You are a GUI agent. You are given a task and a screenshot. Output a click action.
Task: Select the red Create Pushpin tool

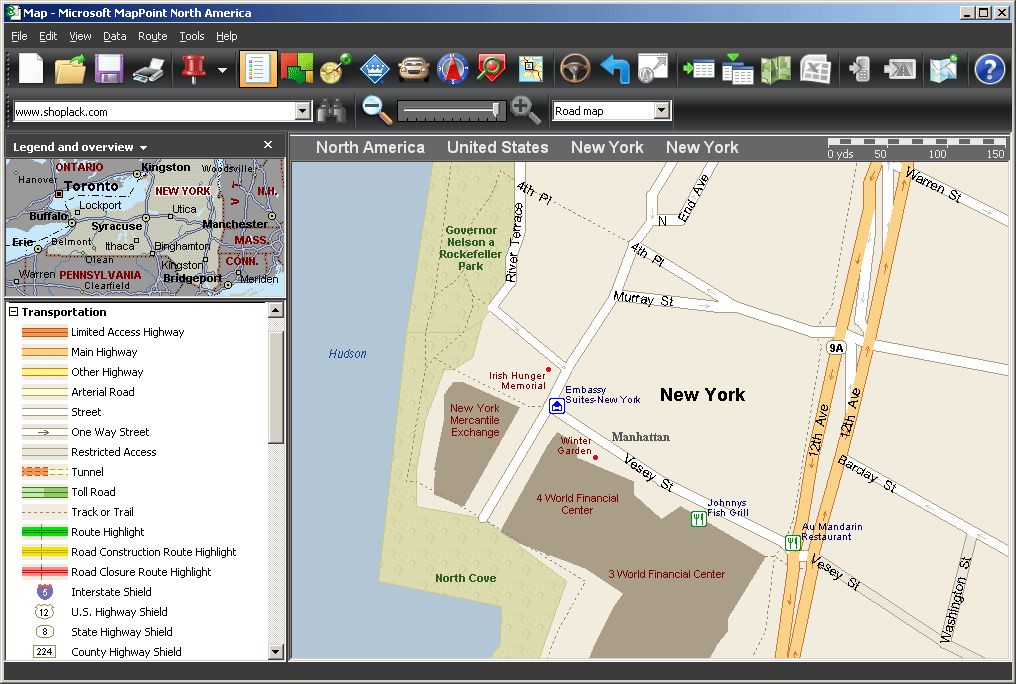coord(193,69)
